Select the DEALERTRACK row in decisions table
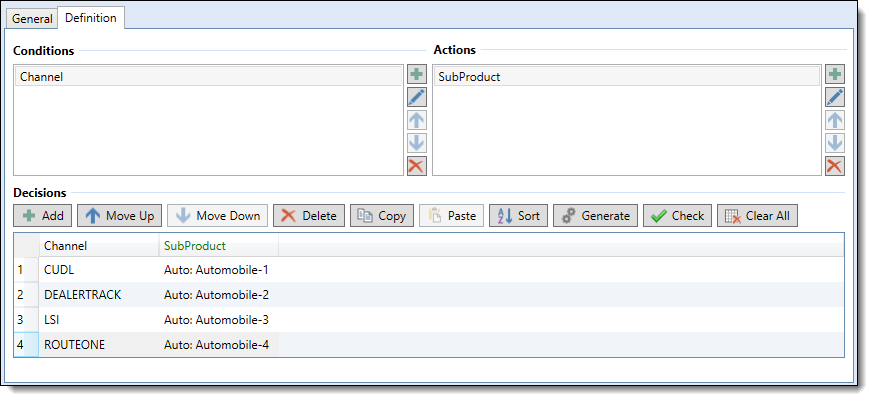Screen dimensions: 873x401 click(429, 295)
